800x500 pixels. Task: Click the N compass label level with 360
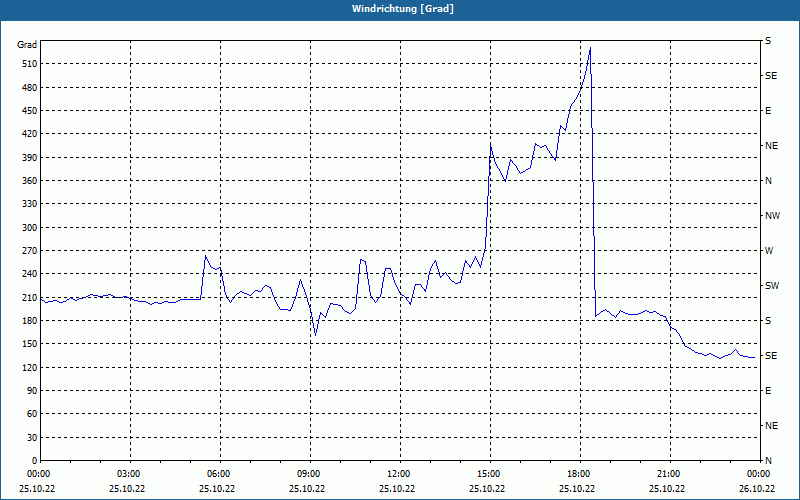(768, 181)
